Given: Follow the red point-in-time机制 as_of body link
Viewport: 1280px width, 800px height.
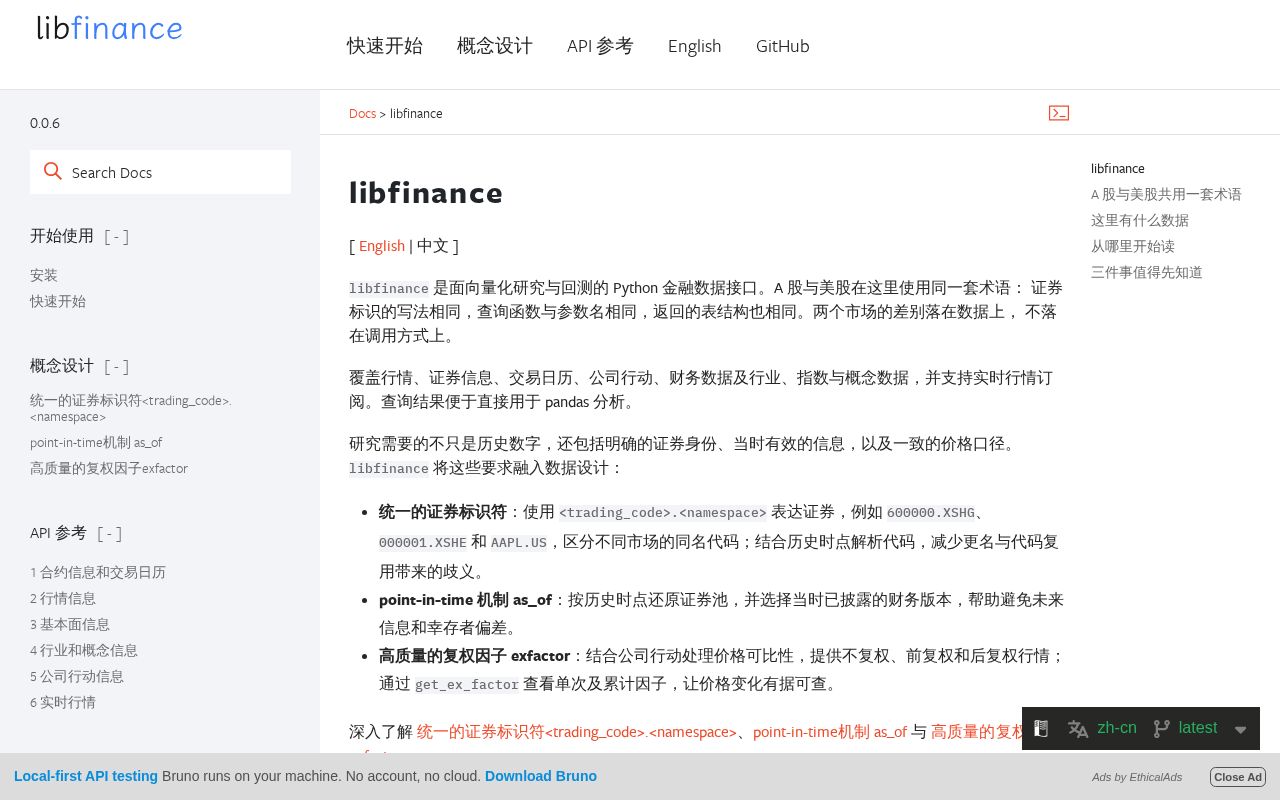Looking at the screenshot, I should [830, 731].
